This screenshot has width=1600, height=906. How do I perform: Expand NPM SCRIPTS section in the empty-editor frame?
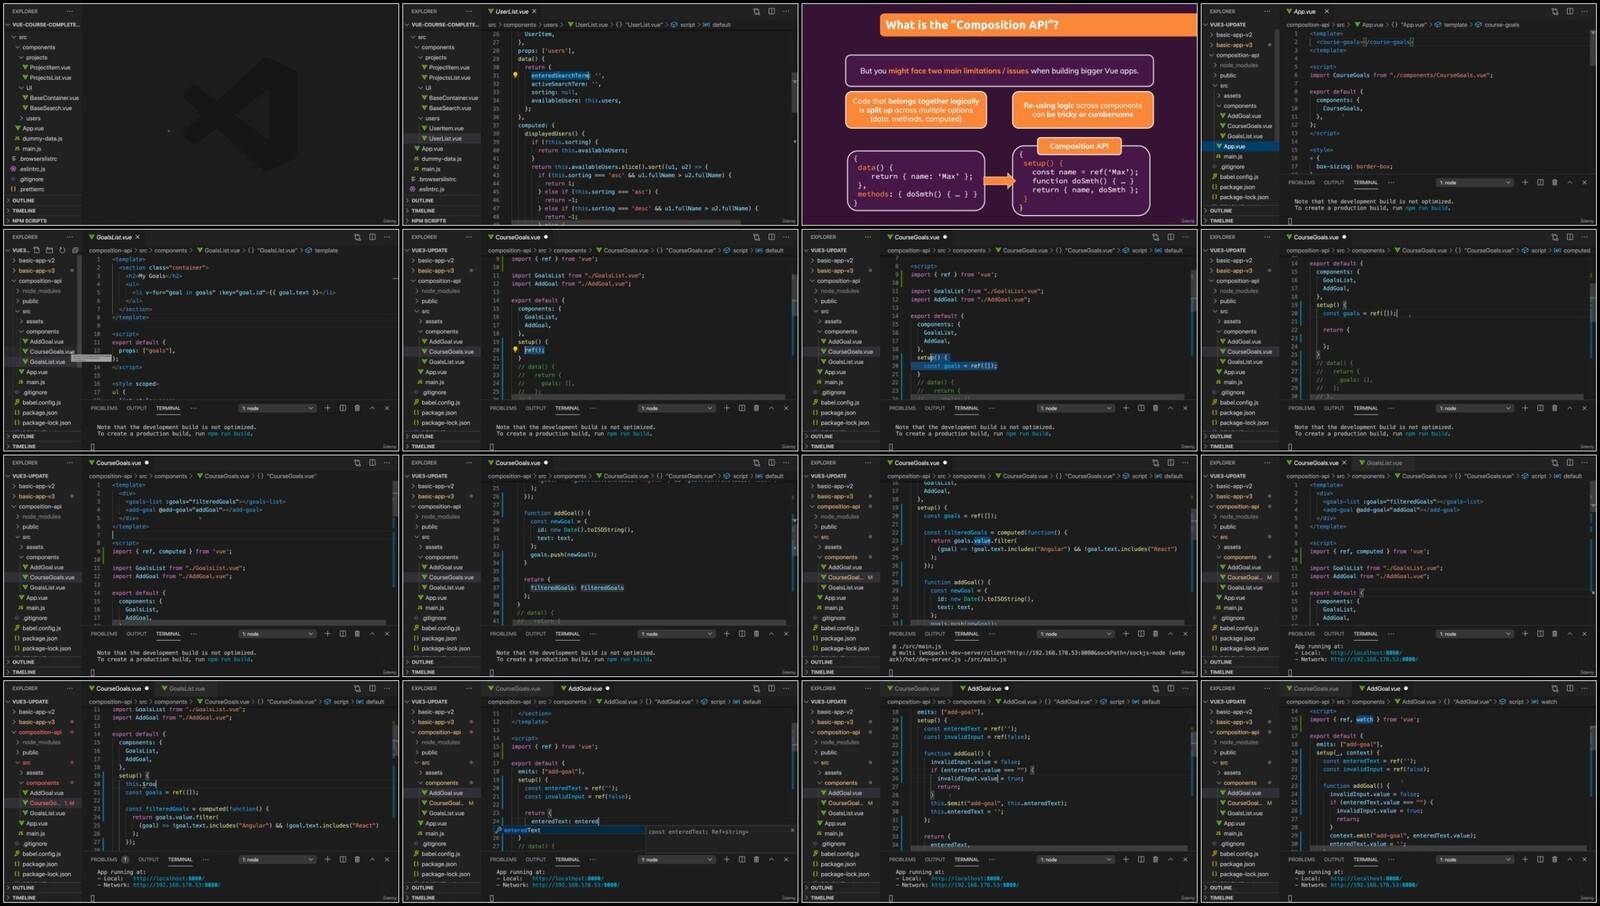[43, 221]
